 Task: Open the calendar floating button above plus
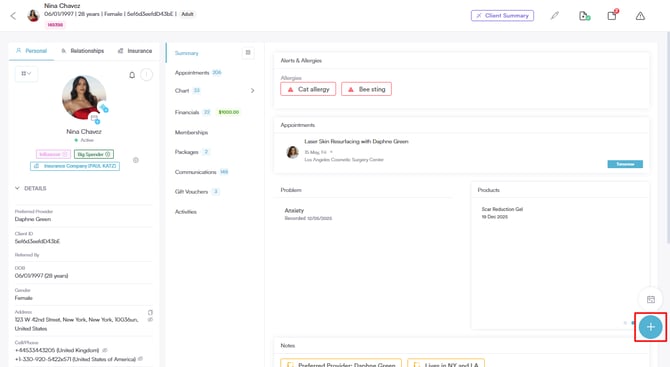[650, 299]
